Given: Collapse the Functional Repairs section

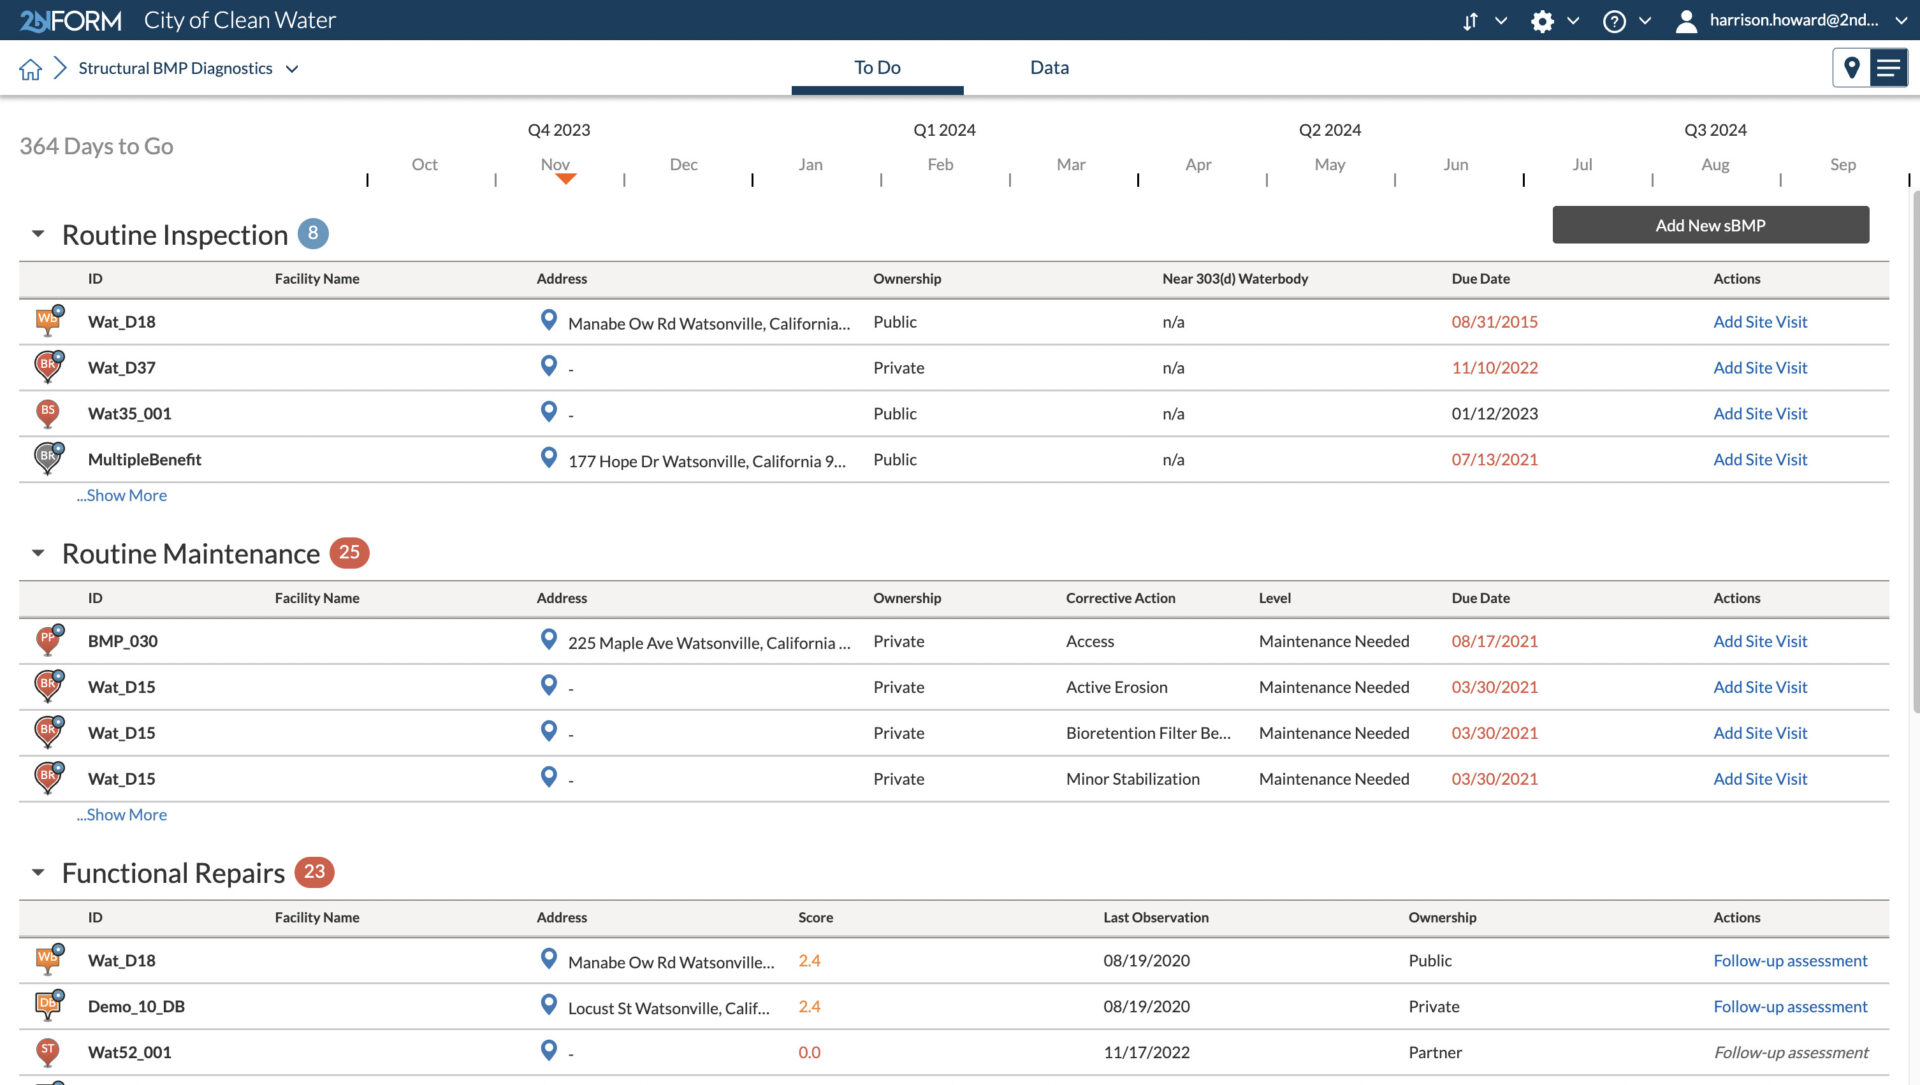Looking at the screenshot, I should point(38,871).
